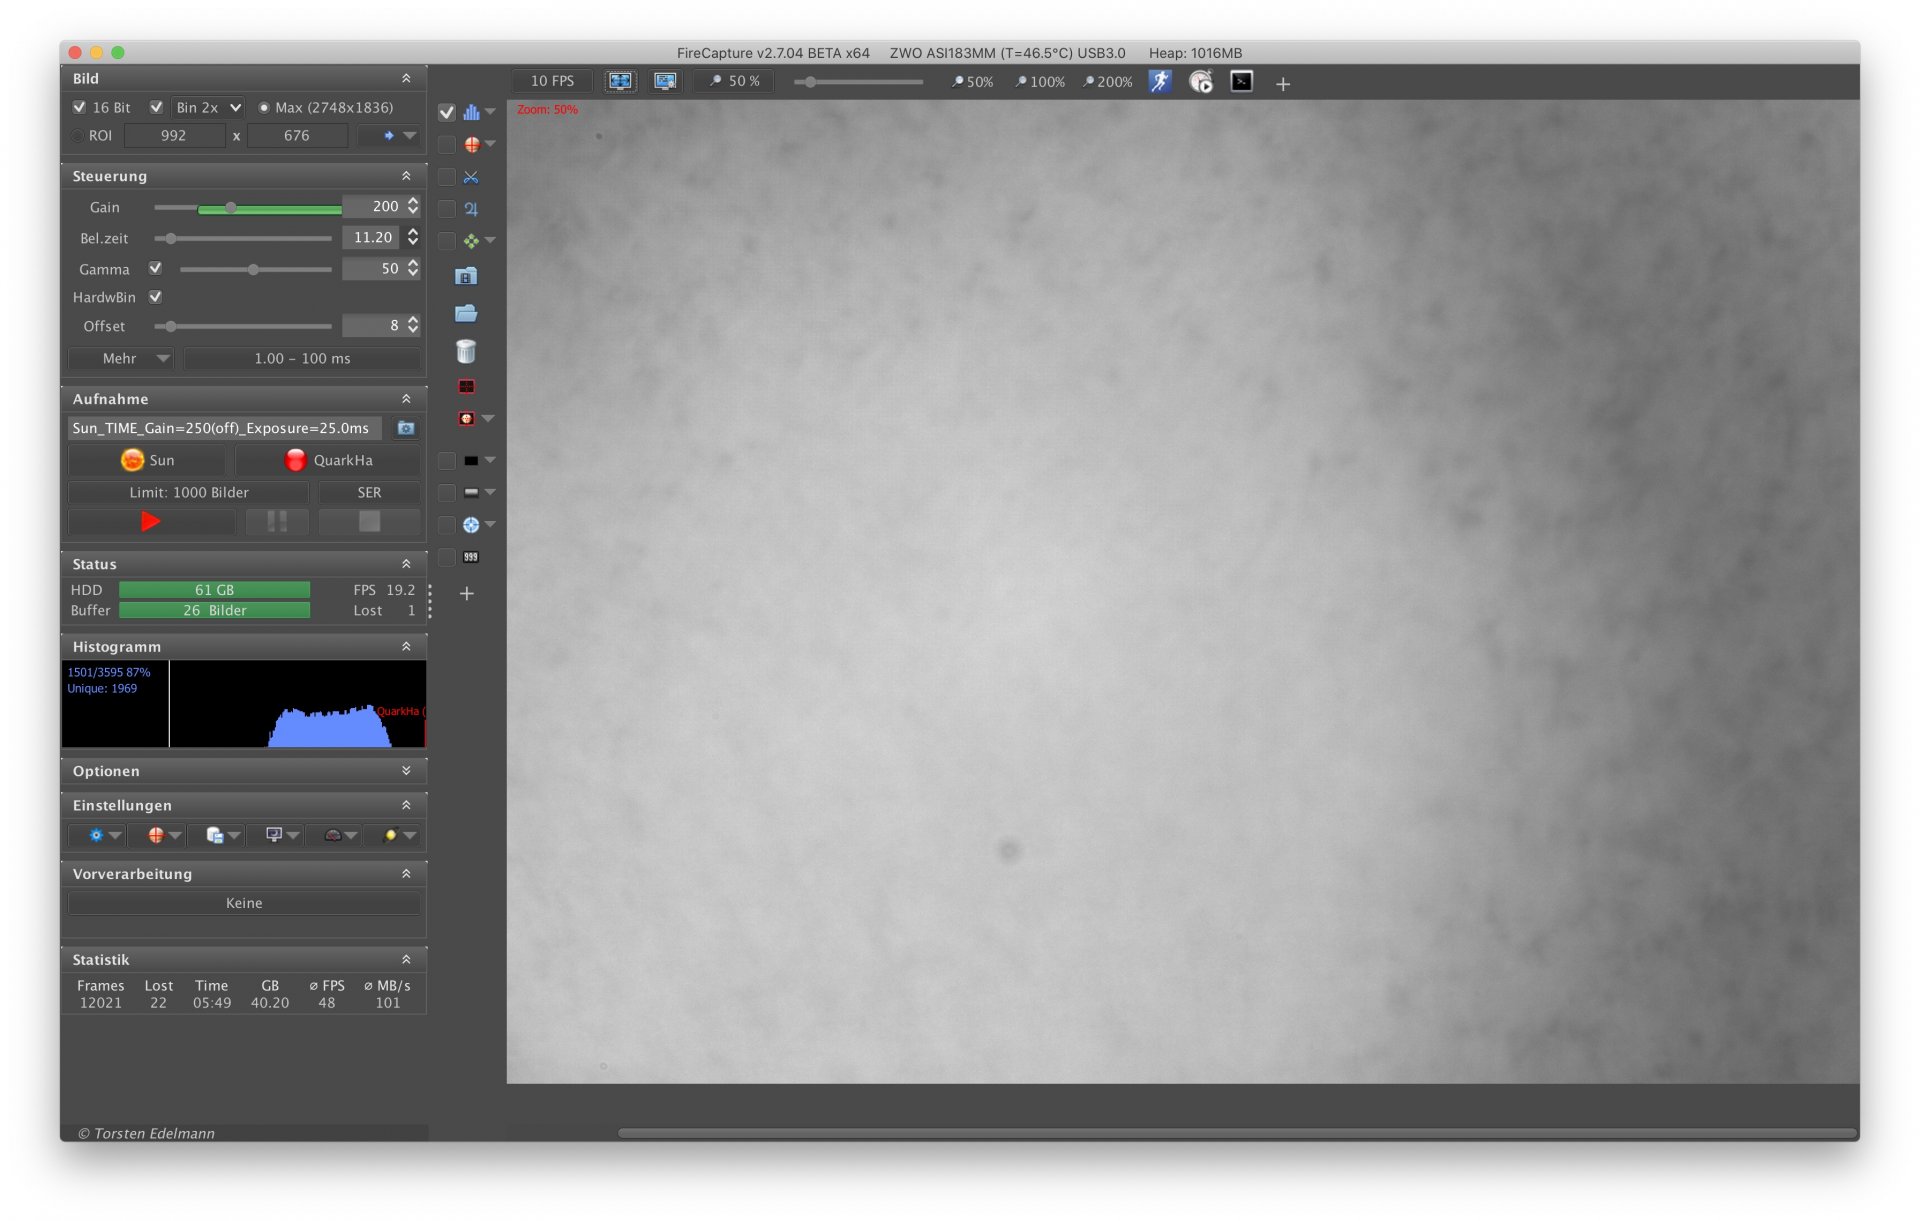Enable the reticle tool checkbox

point(447,145)
